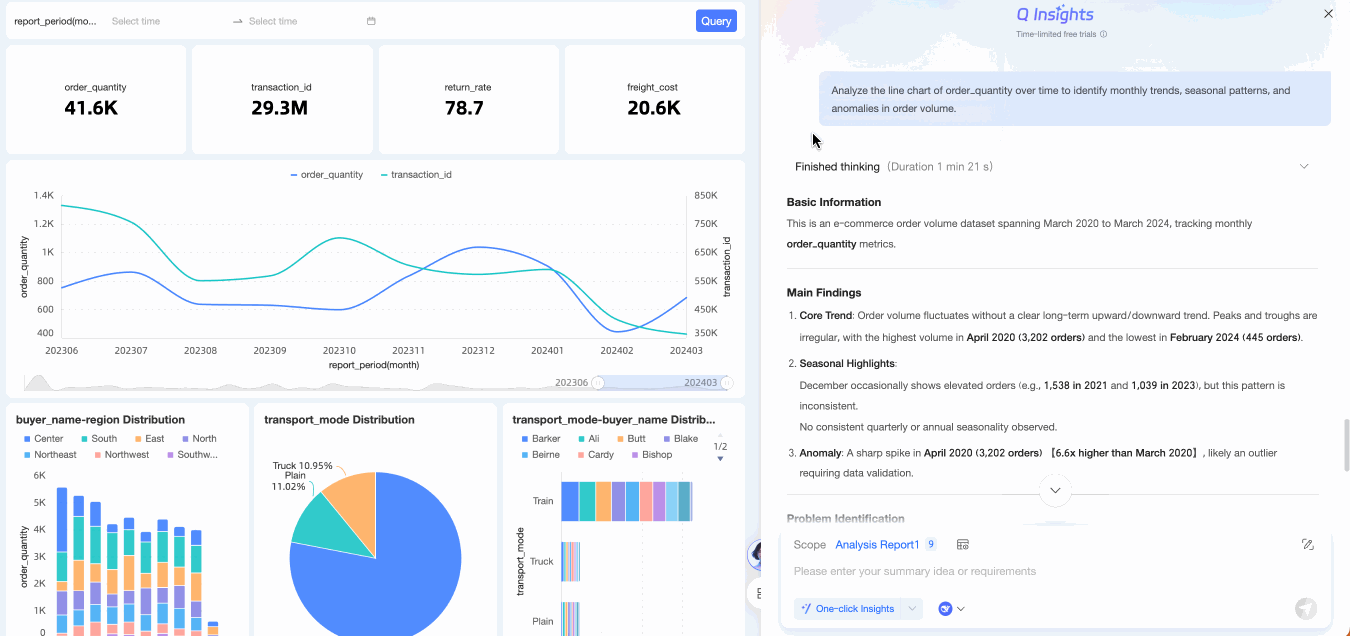
Task: Click the order_quantity 41.6K card
Action: [x=96, y=97]
